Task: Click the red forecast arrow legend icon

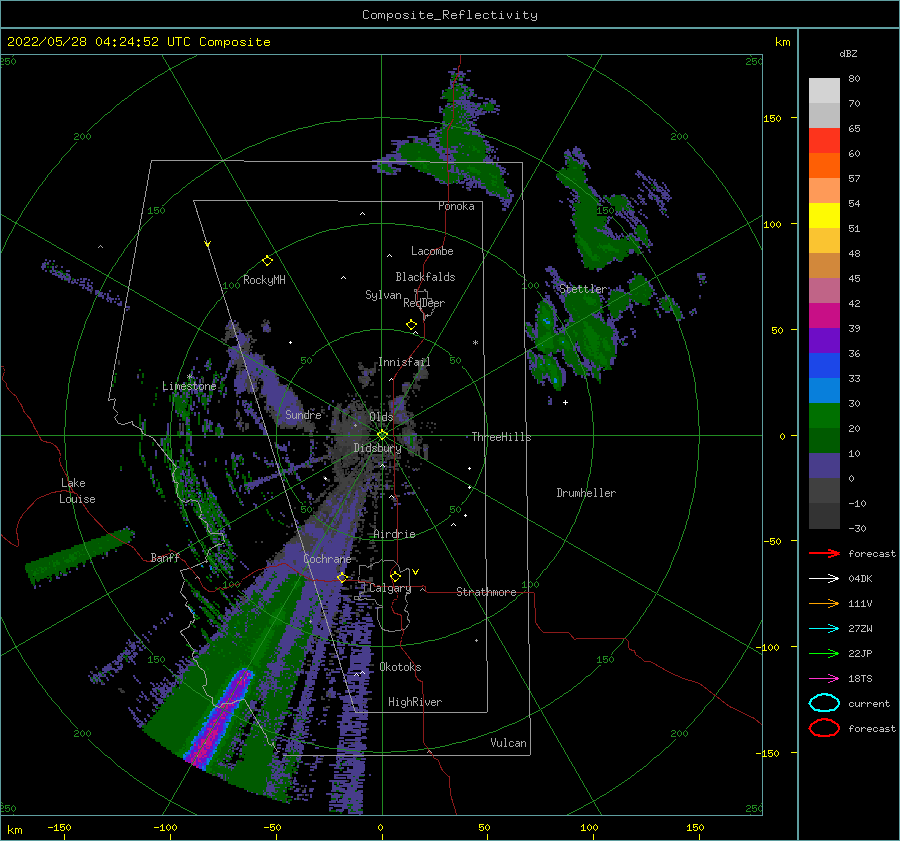Action: point(824,553)
